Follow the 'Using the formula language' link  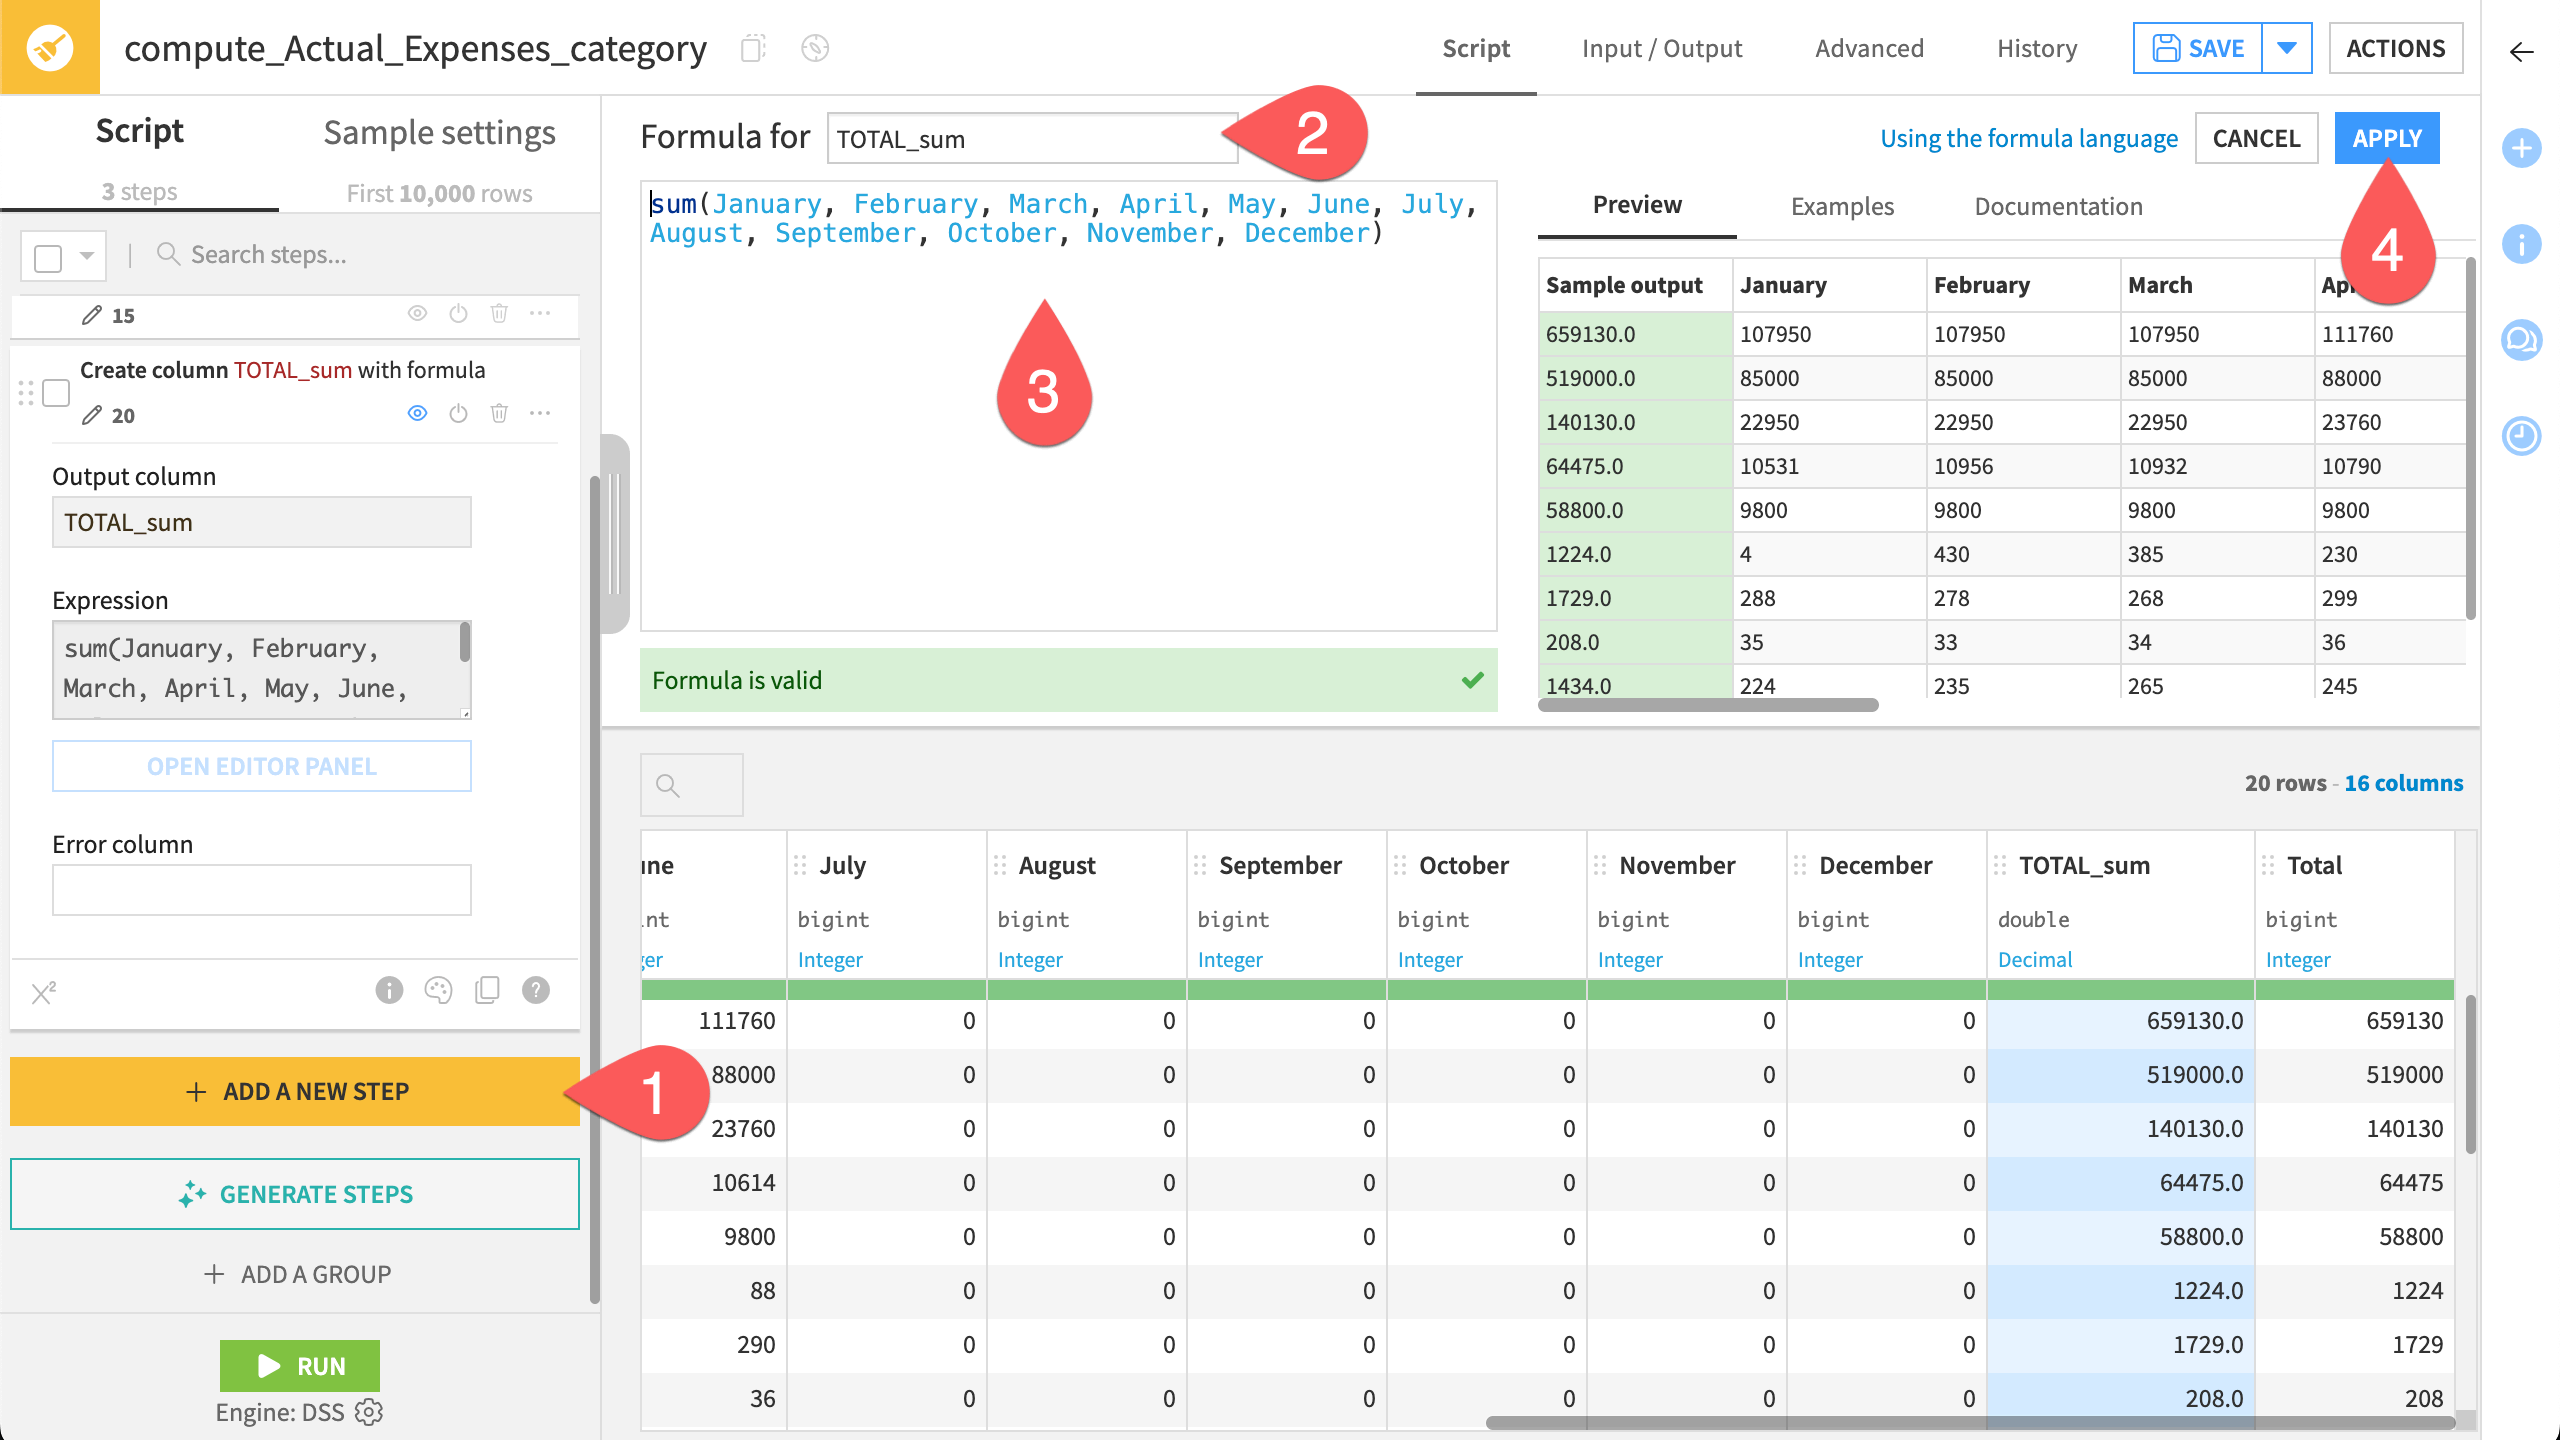click(2028, 138)
